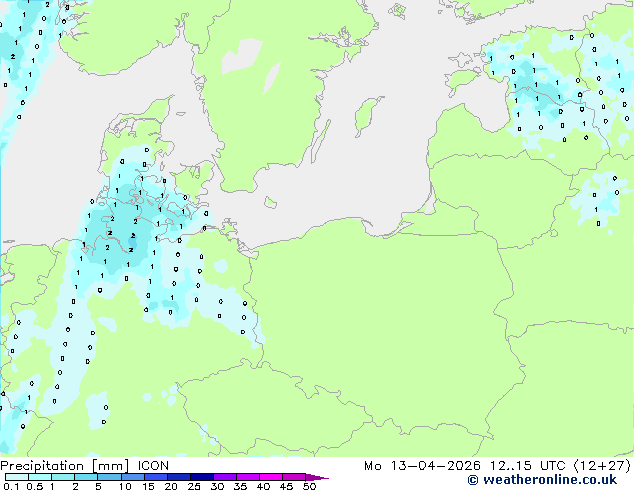Click the over-50 mm arrow tip of legend
Viewport: 634px width, 490px height.
point(317,477)
